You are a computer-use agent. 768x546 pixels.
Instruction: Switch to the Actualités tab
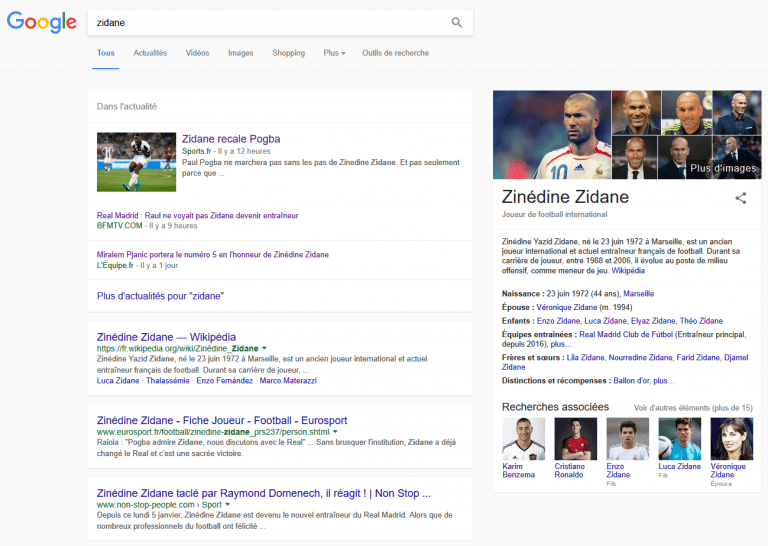tap(150, 53)
